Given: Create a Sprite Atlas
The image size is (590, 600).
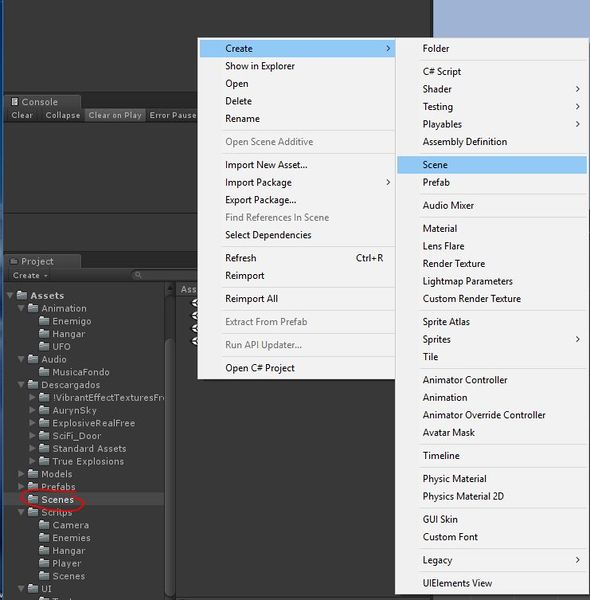Looking at the screenshot, I should [x=492, y=322].
